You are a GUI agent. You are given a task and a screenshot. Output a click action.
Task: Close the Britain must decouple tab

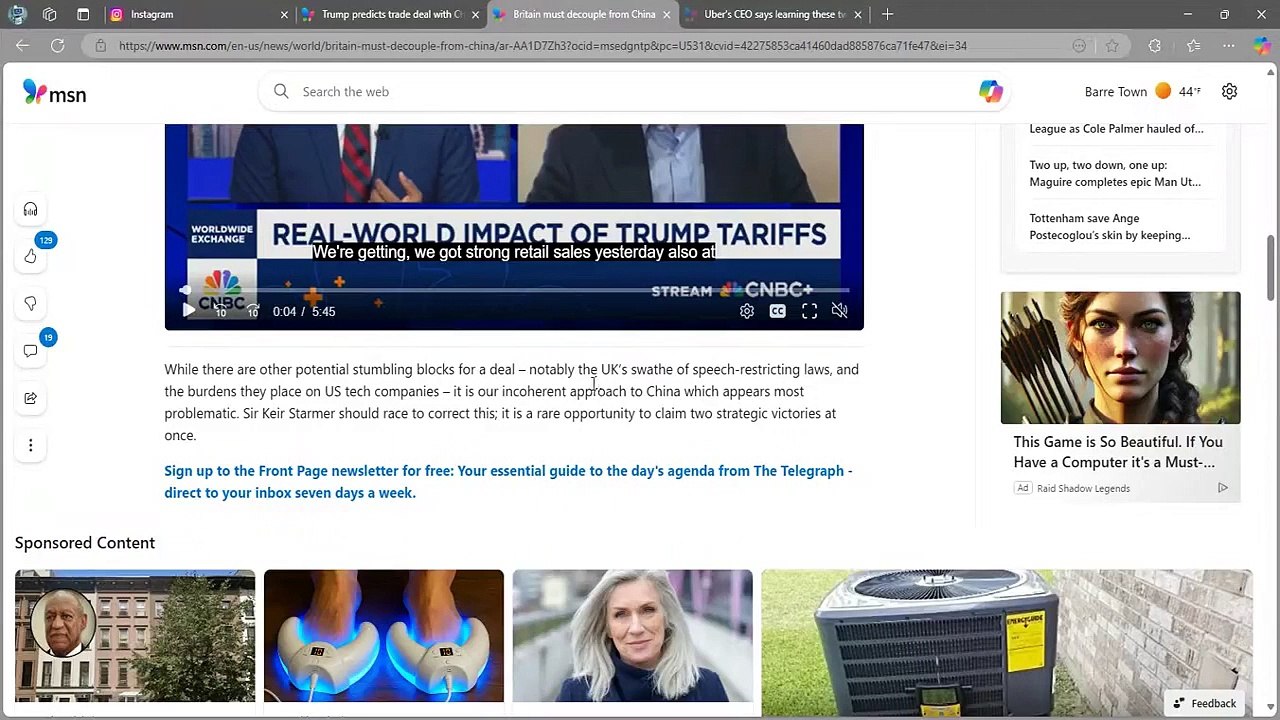(x=666, y=14)
